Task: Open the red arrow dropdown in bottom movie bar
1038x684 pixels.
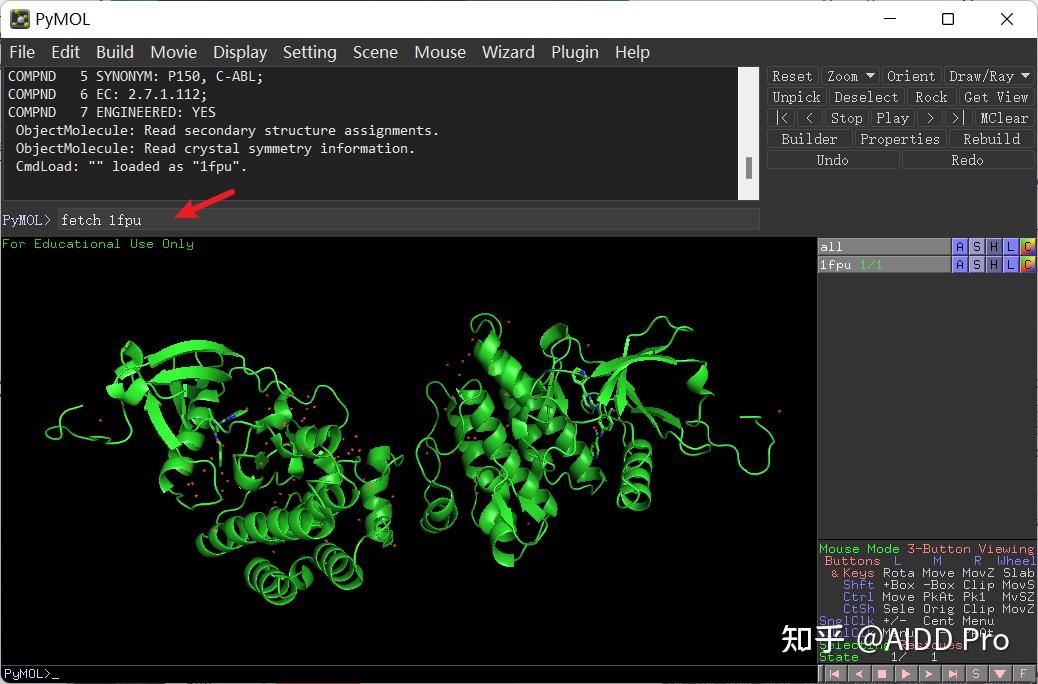Action: (x=1000, y=674)
